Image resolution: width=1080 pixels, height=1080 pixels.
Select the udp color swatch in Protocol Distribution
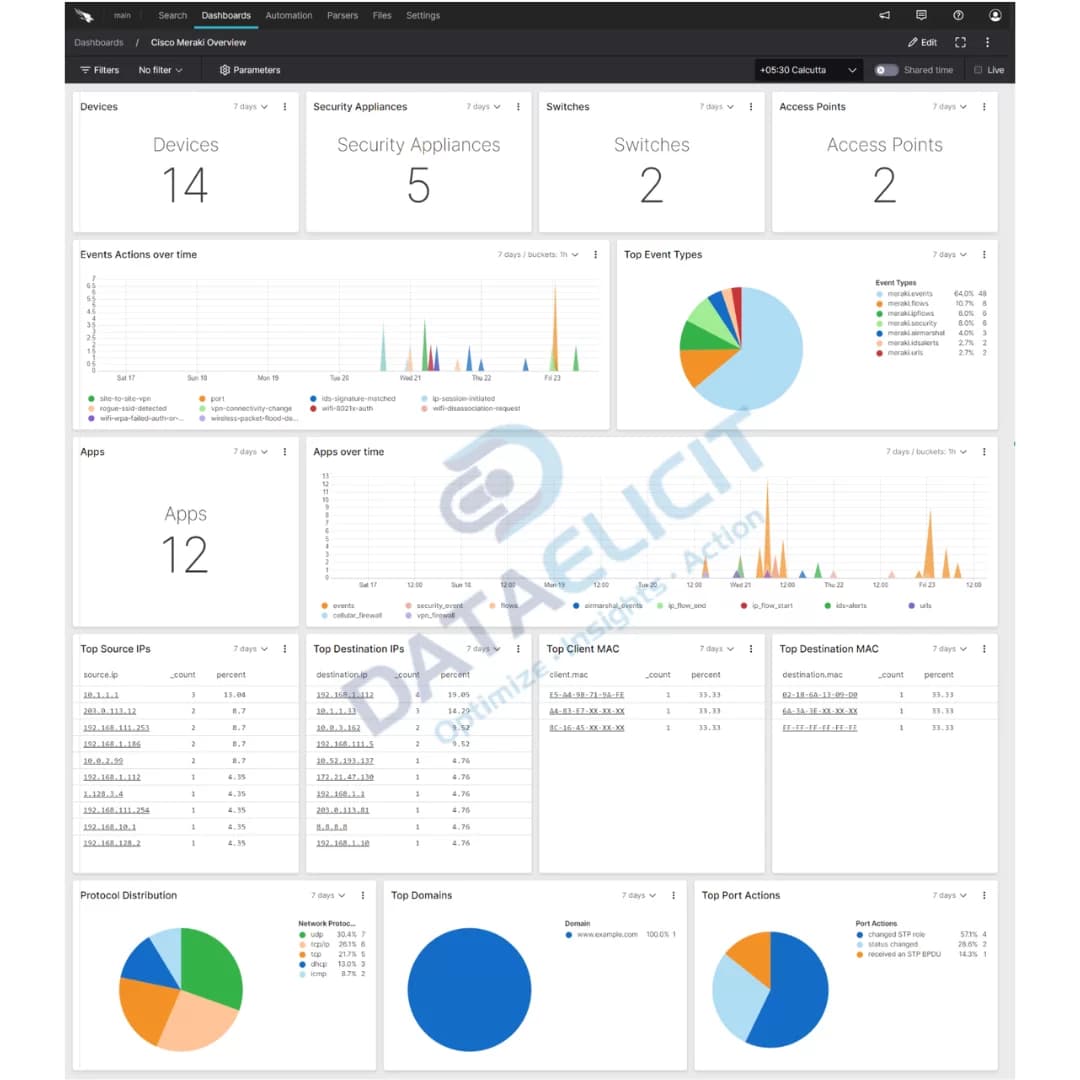coord(301,934)
